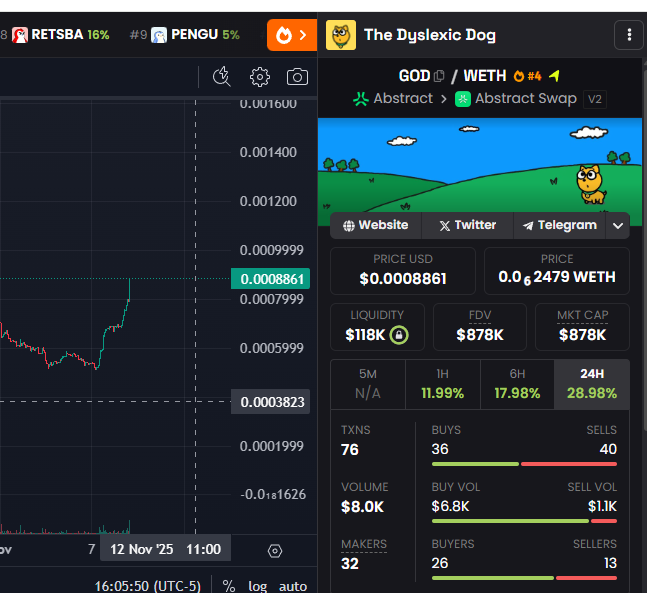Click the V2 pool version badge

tap(595, 99)
